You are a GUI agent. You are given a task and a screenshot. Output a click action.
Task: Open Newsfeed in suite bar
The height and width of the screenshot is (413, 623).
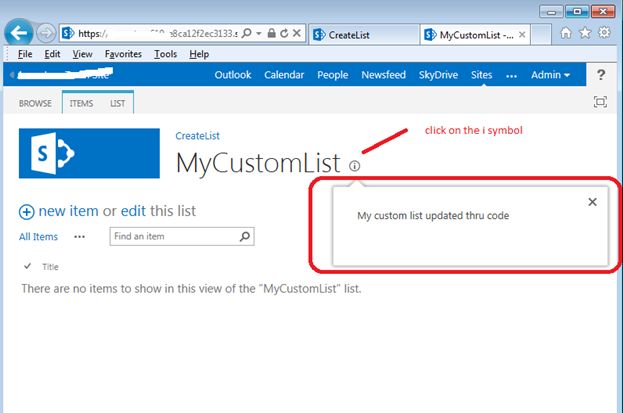[x=383, y=75]
